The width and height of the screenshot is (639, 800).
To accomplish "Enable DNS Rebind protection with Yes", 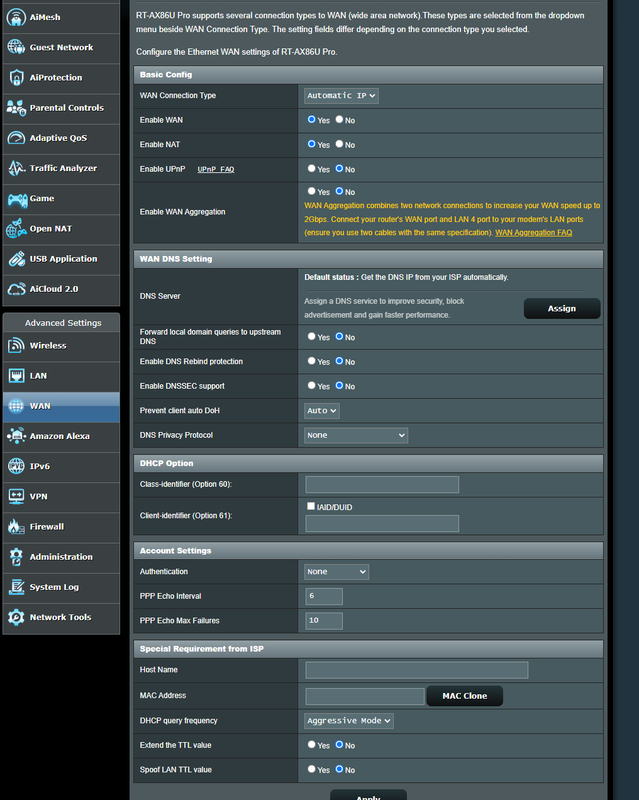I will click(x=311, y=361).
